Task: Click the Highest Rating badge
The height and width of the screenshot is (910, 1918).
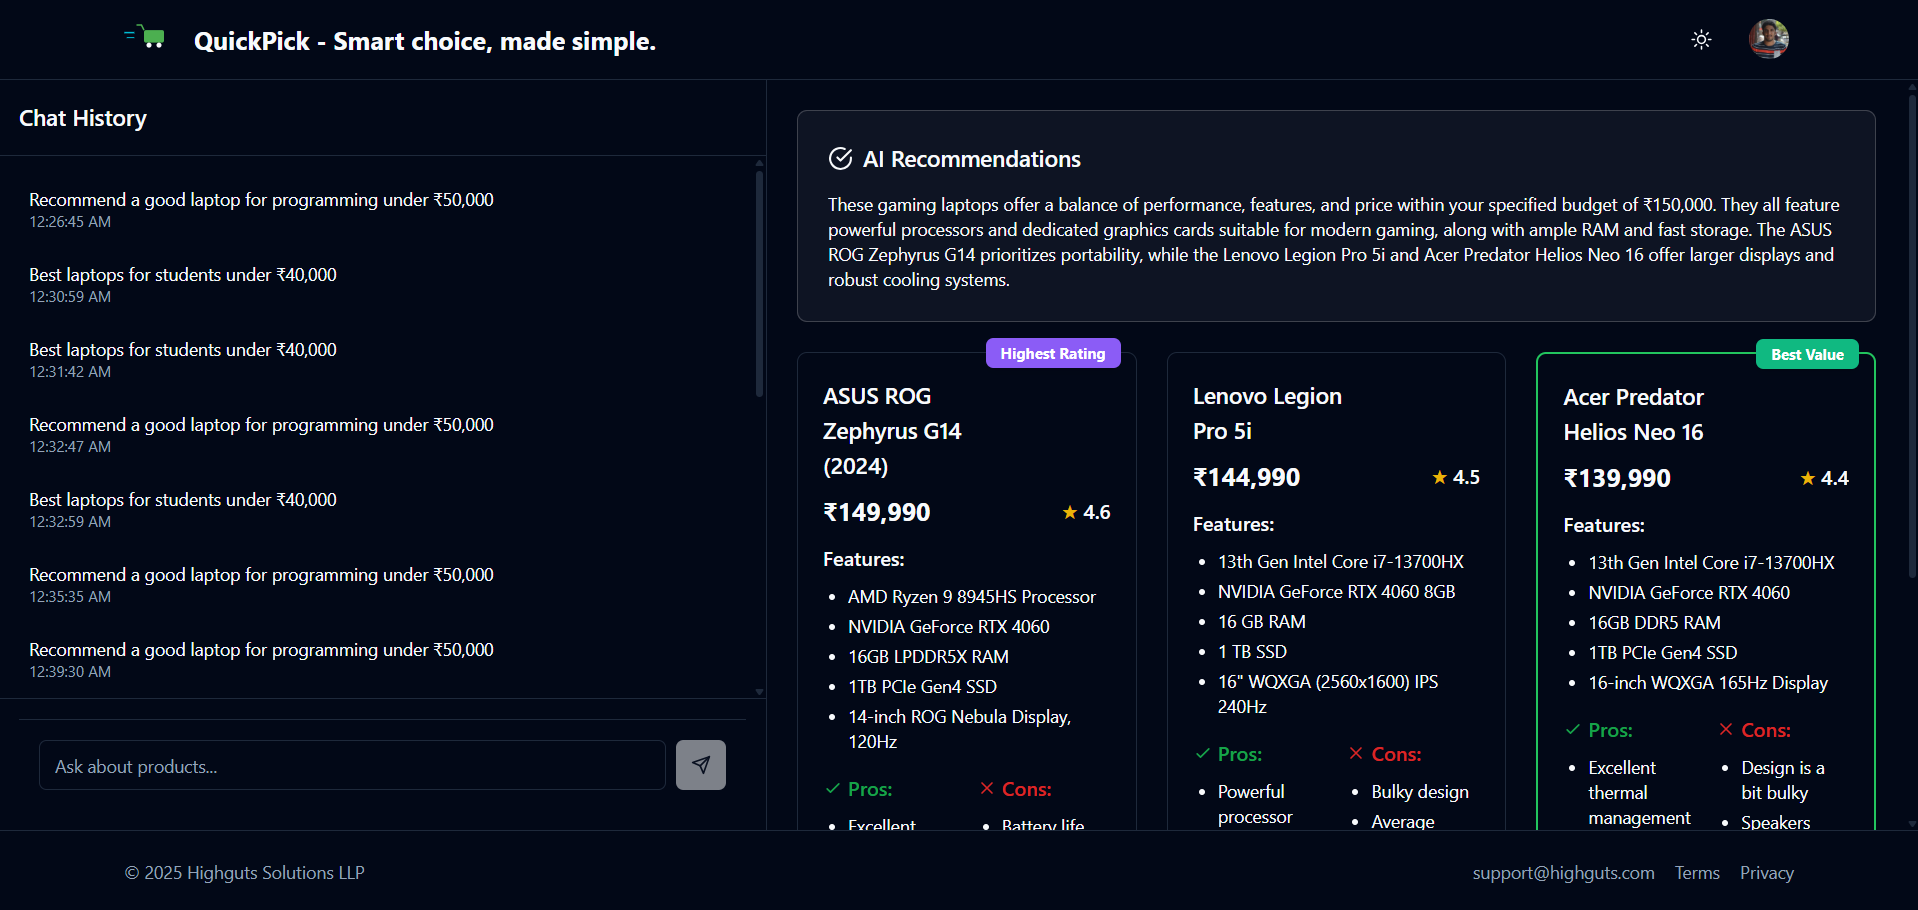Action: [1053, 353]
